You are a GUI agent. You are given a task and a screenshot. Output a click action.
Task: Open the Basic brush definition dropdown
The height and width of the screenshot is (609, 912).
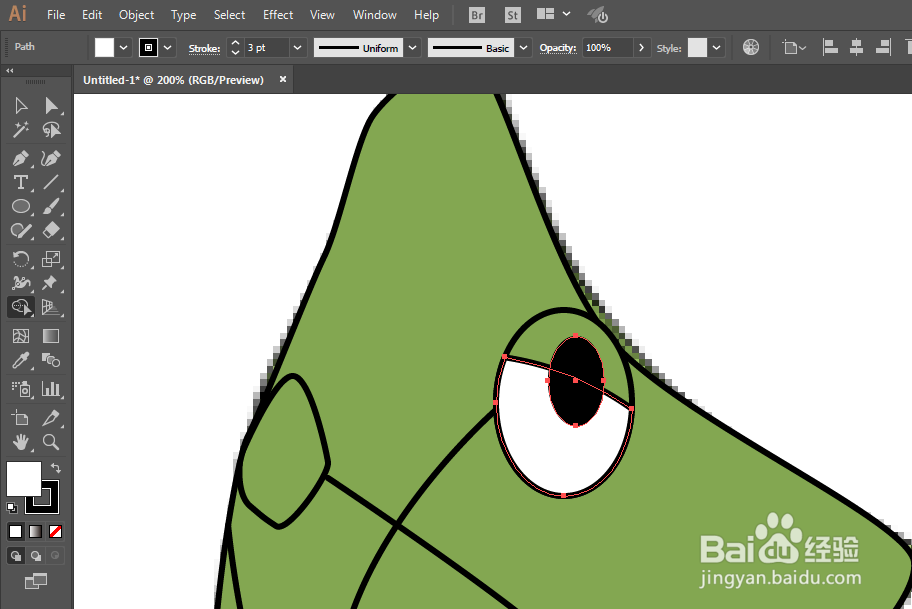click(x=523, y=48)
